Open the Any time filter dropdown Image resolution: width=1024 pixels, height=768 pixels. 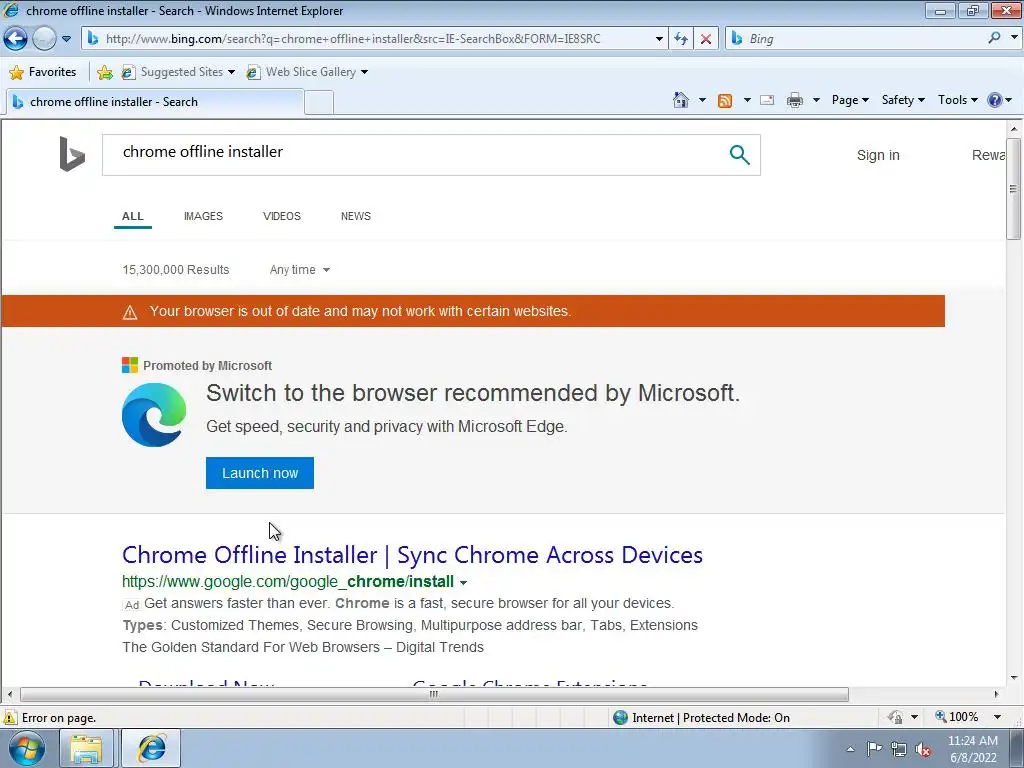coord(300,270)
